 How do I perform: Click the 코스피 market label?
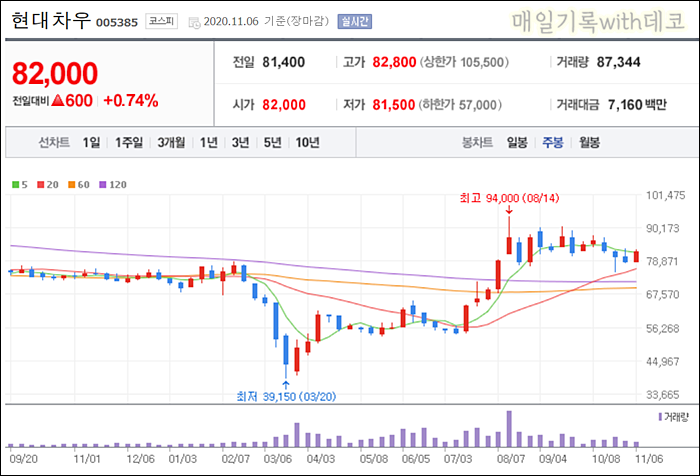point(161,21)
